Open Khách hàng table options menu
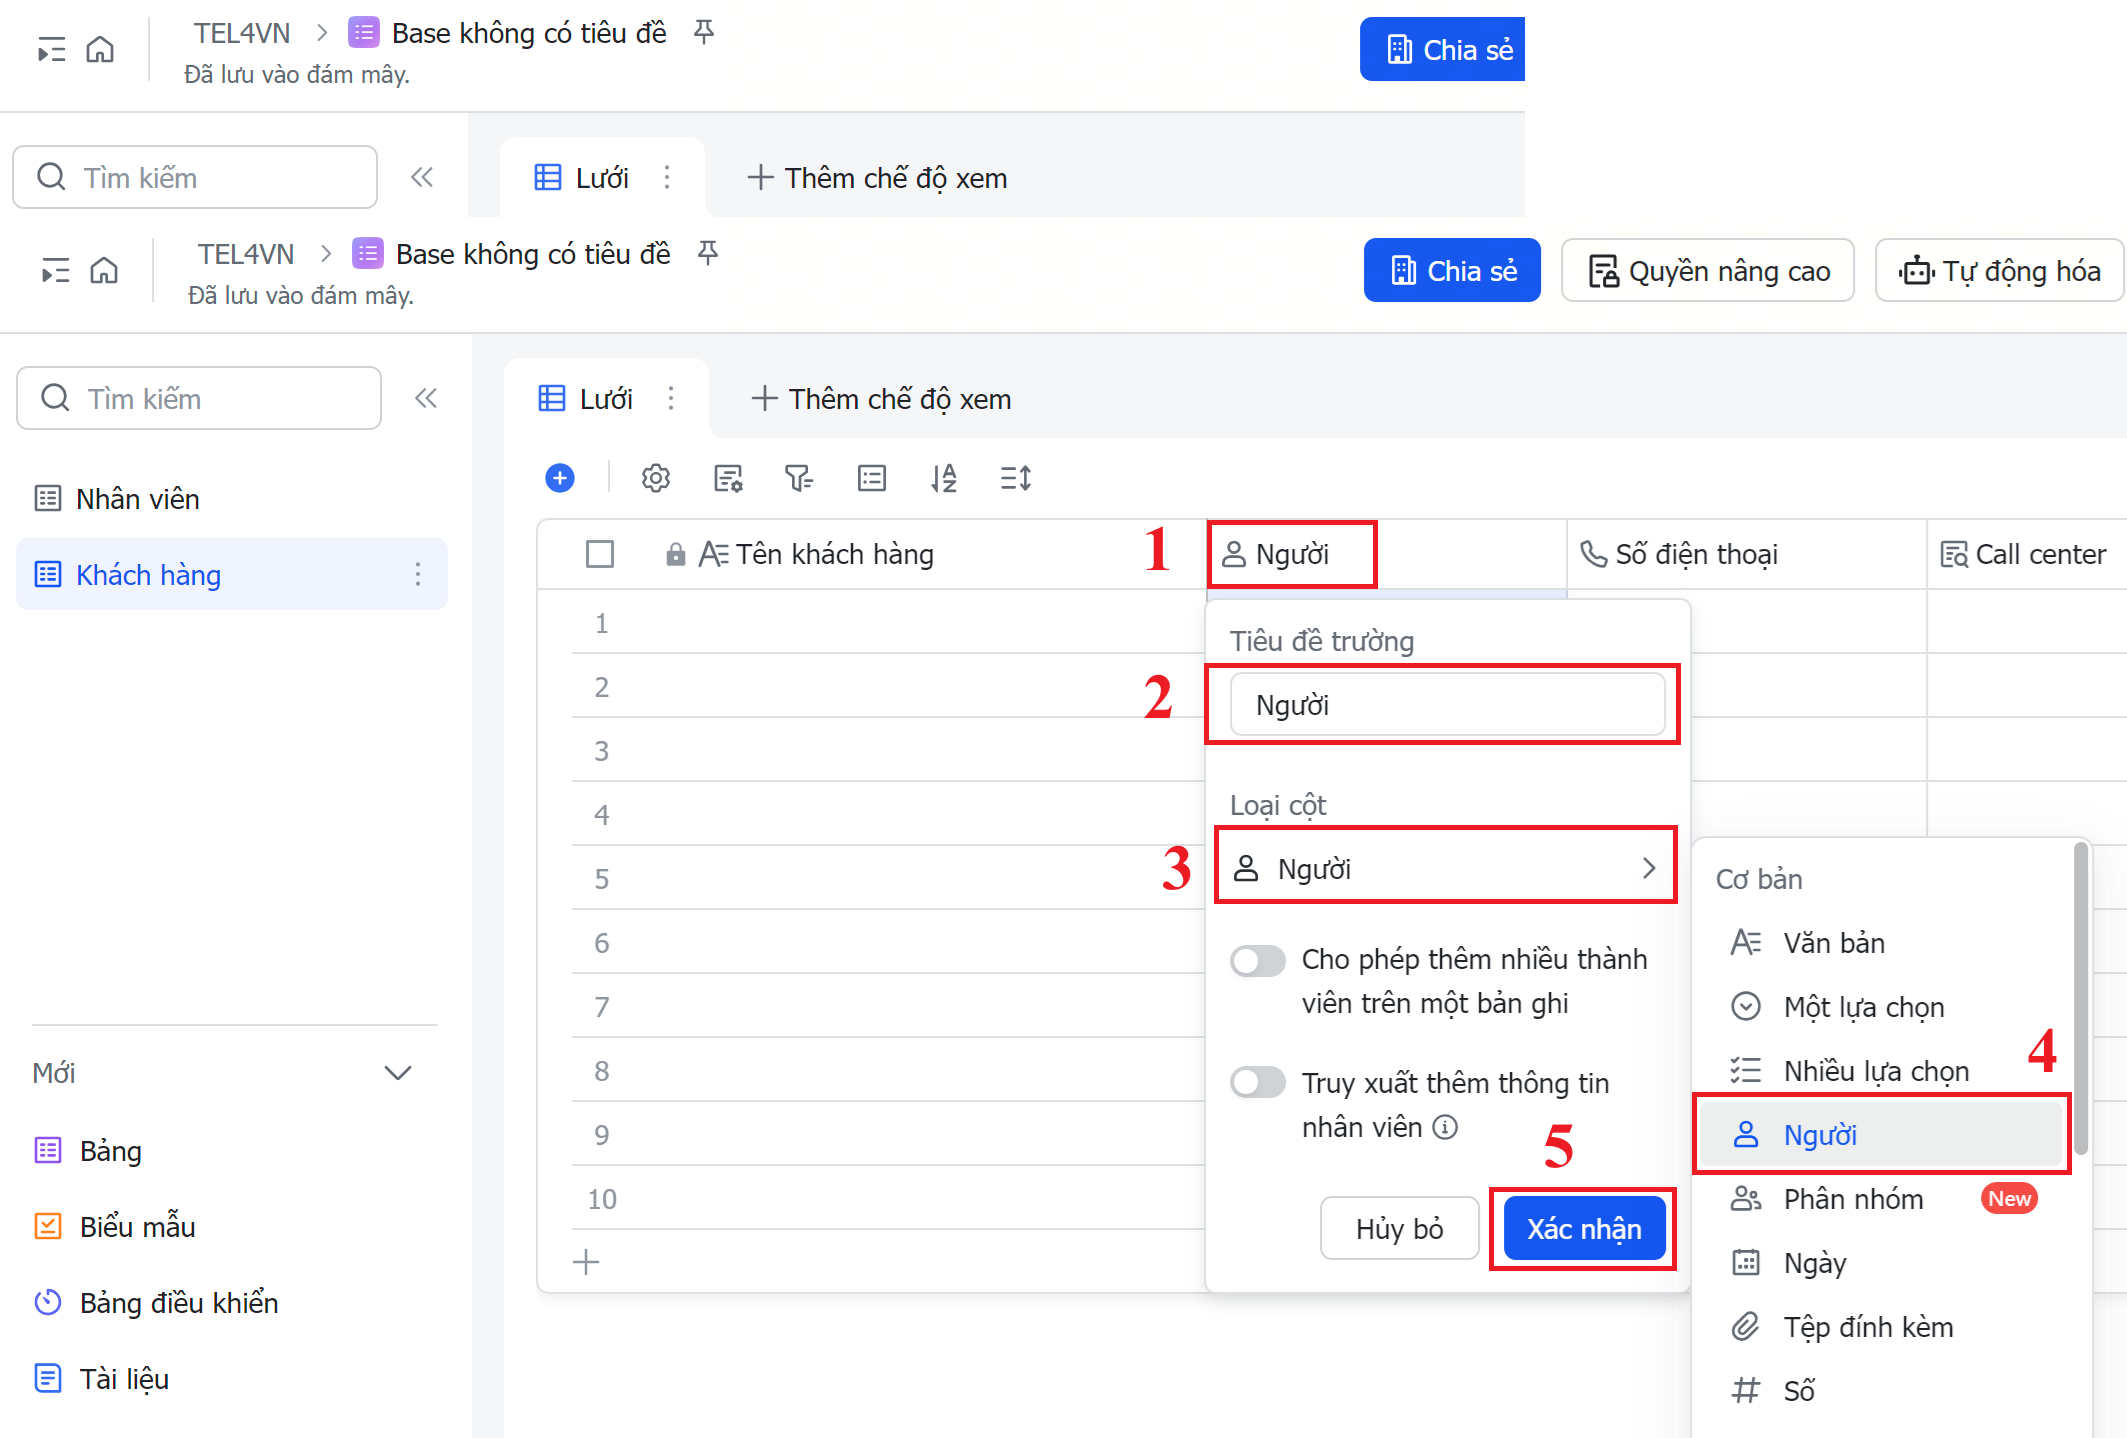 [418, 574]
